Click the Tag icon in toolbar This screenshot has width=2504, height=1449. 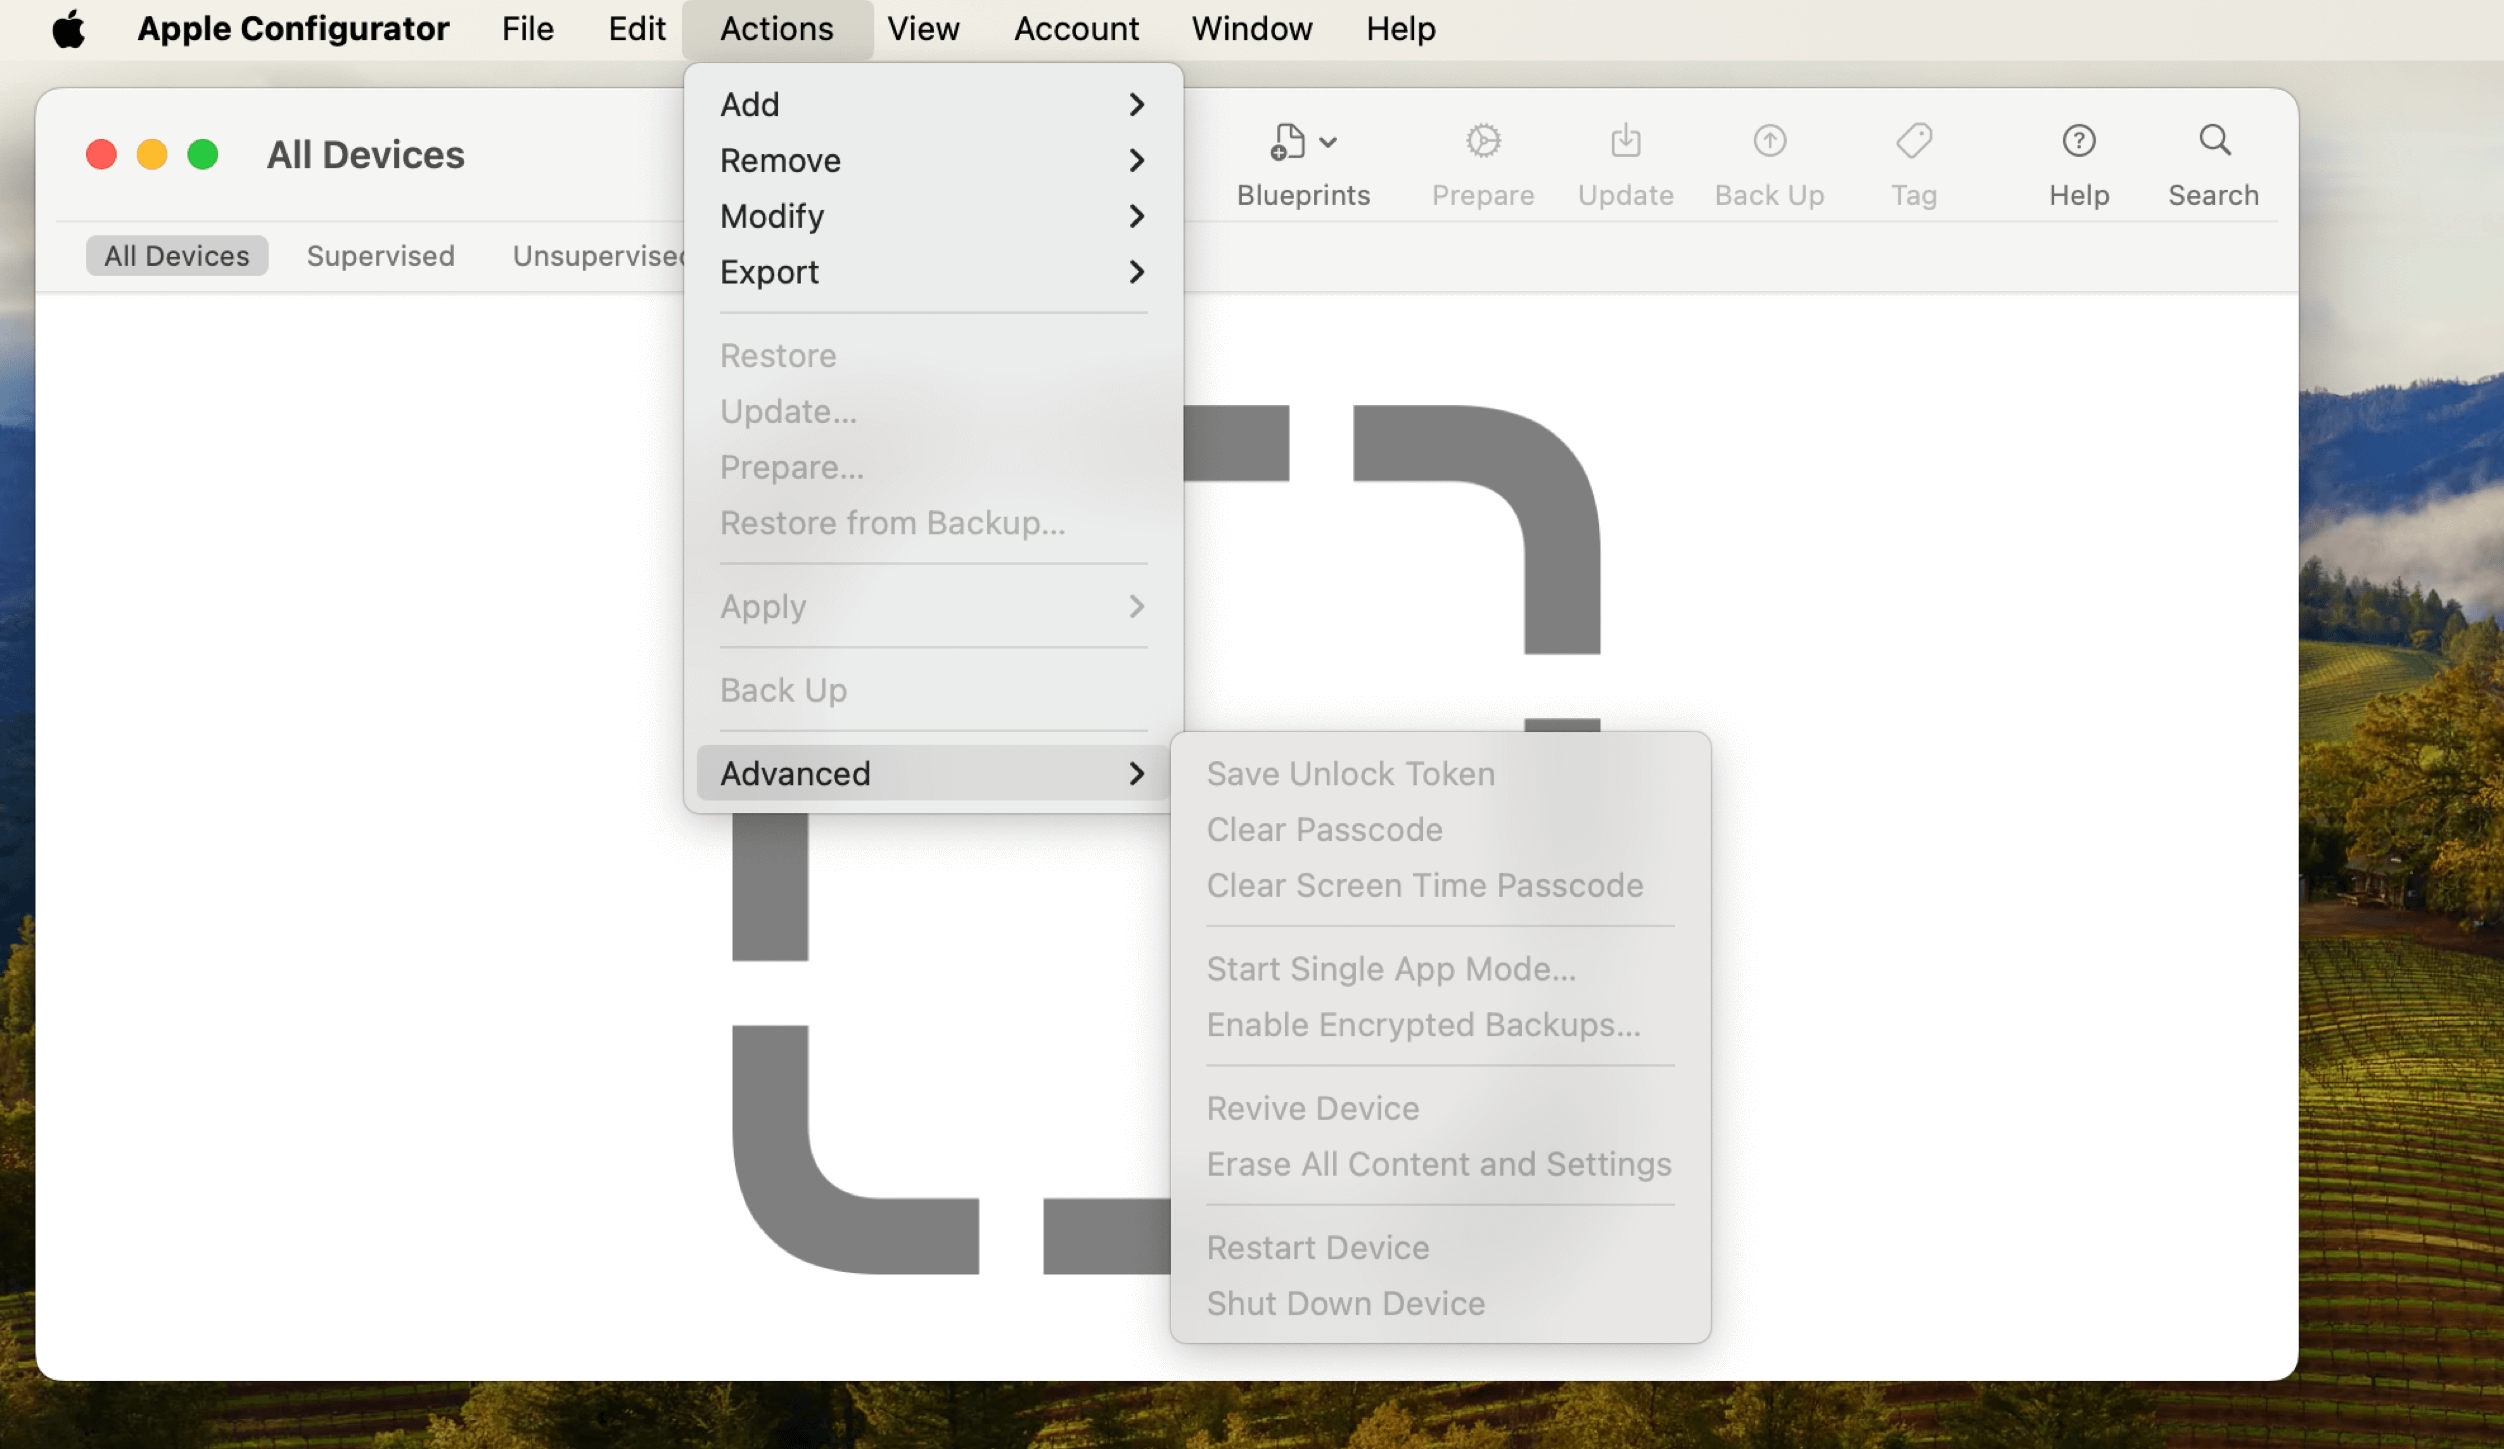(1914, 141)
